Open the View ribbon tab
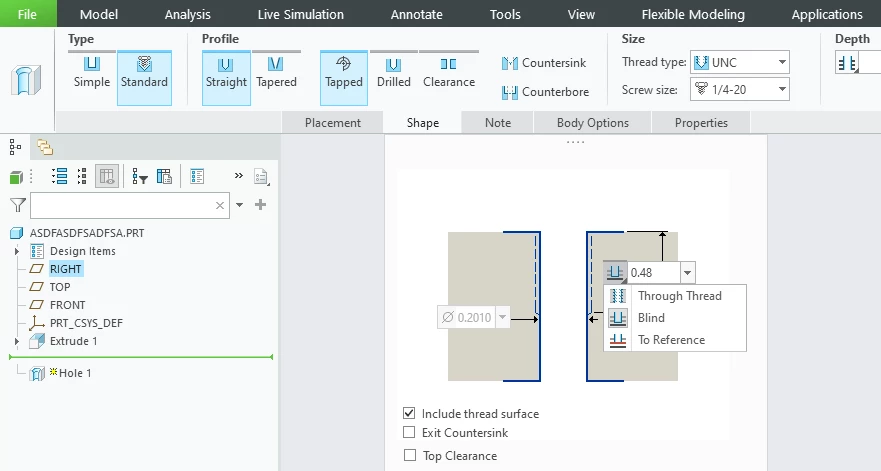The height and width of the screenshot is (471, 881). pos(581,15)
